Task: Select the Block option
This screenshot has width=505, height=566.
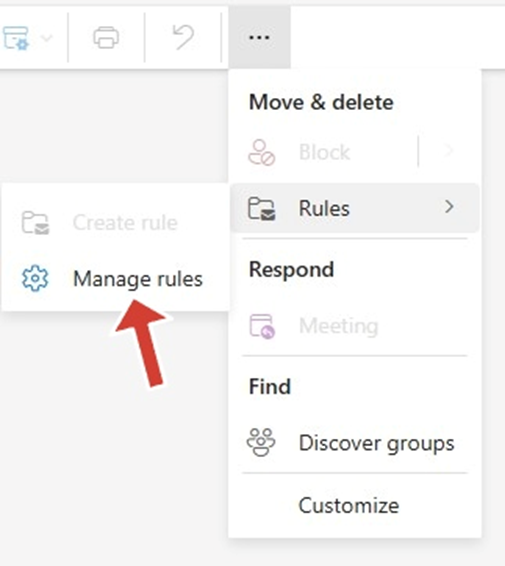Action: pyautogui.click(x=324, y=152)
